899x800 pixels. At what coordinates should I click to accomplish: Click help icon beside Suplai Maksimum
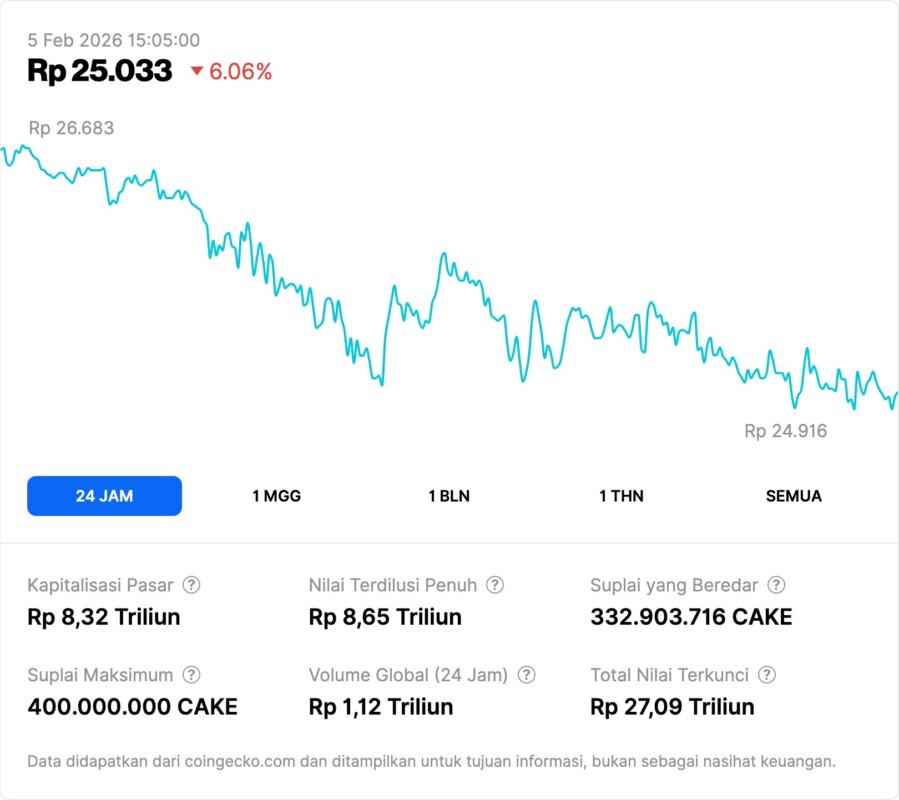pos(191,675)
